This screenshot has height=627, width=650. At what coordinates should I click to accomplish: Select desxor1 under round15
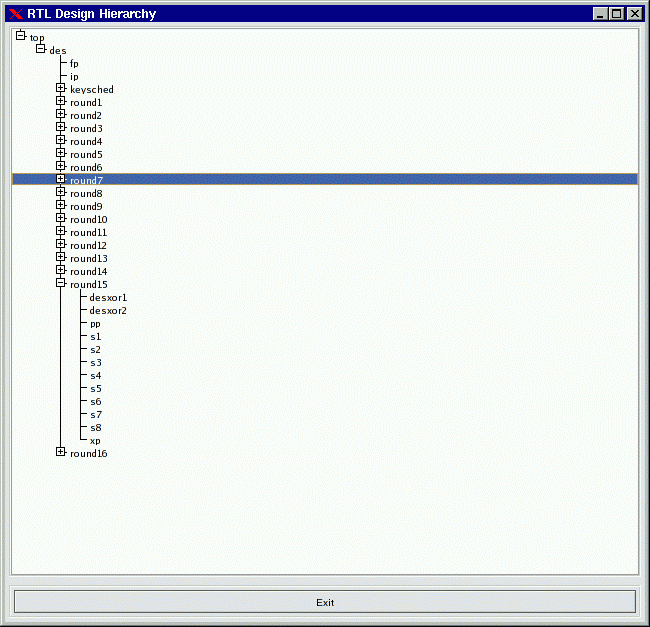[x=108, y=298]
